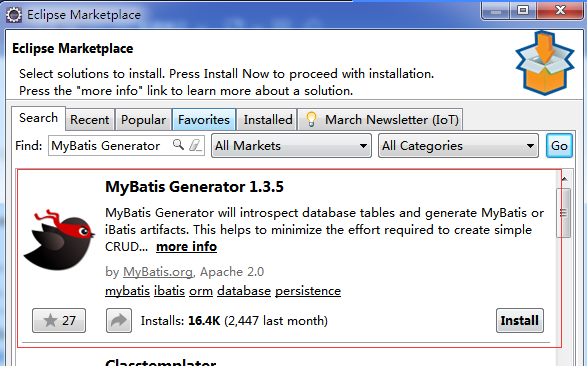The image size is (587, 366).
Task: Click the Apache 2.0 license text
Action: pos(232,272)
